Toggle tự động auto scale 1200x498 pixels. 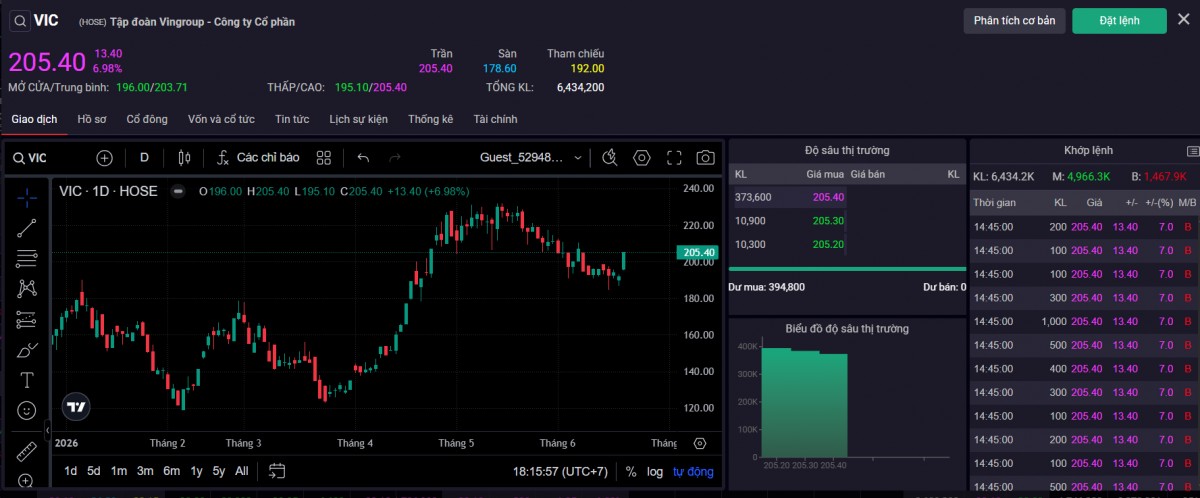693,471
